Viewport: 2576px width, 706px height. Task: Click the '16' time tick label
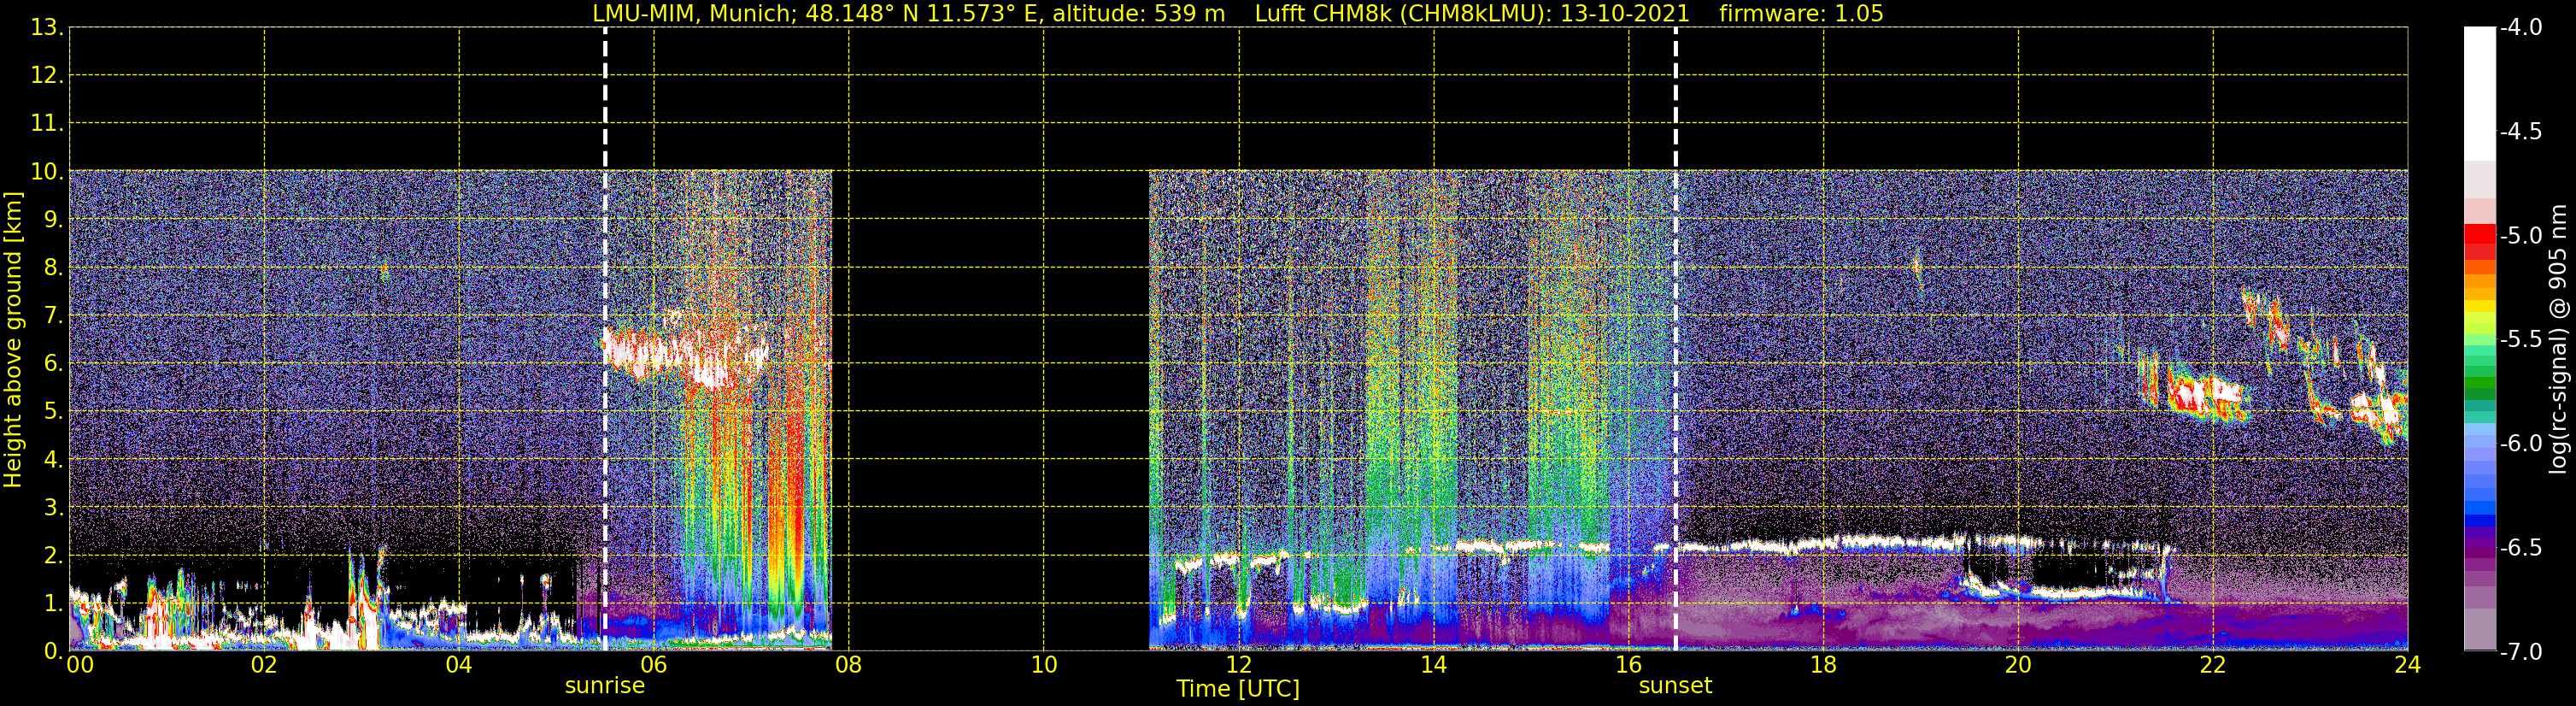tap(1628, 665)
